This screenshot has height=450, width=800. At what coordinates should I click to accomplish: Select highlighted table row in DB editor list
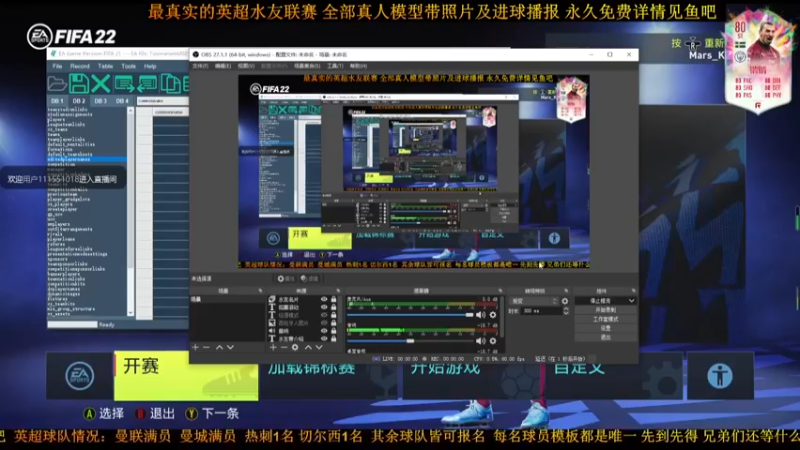tap(87, 159)
